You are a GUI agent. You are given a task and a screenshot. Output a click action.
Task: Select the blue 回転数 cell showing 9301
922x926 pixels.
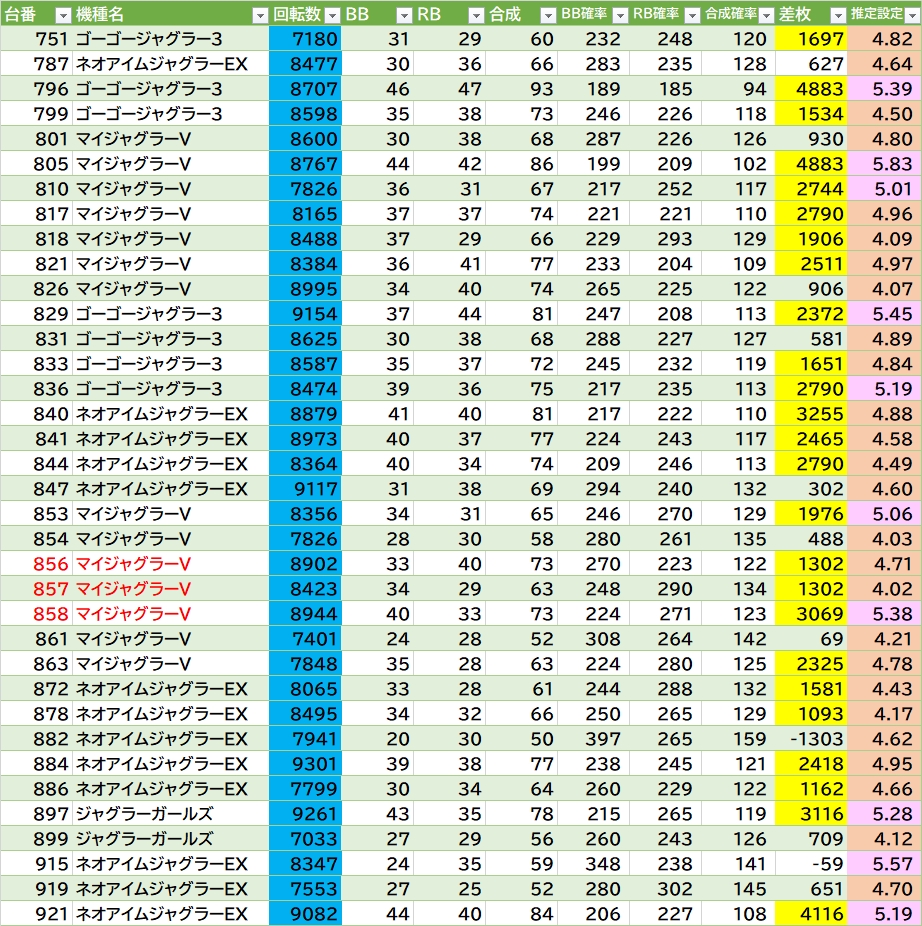[x=305, y=764]
